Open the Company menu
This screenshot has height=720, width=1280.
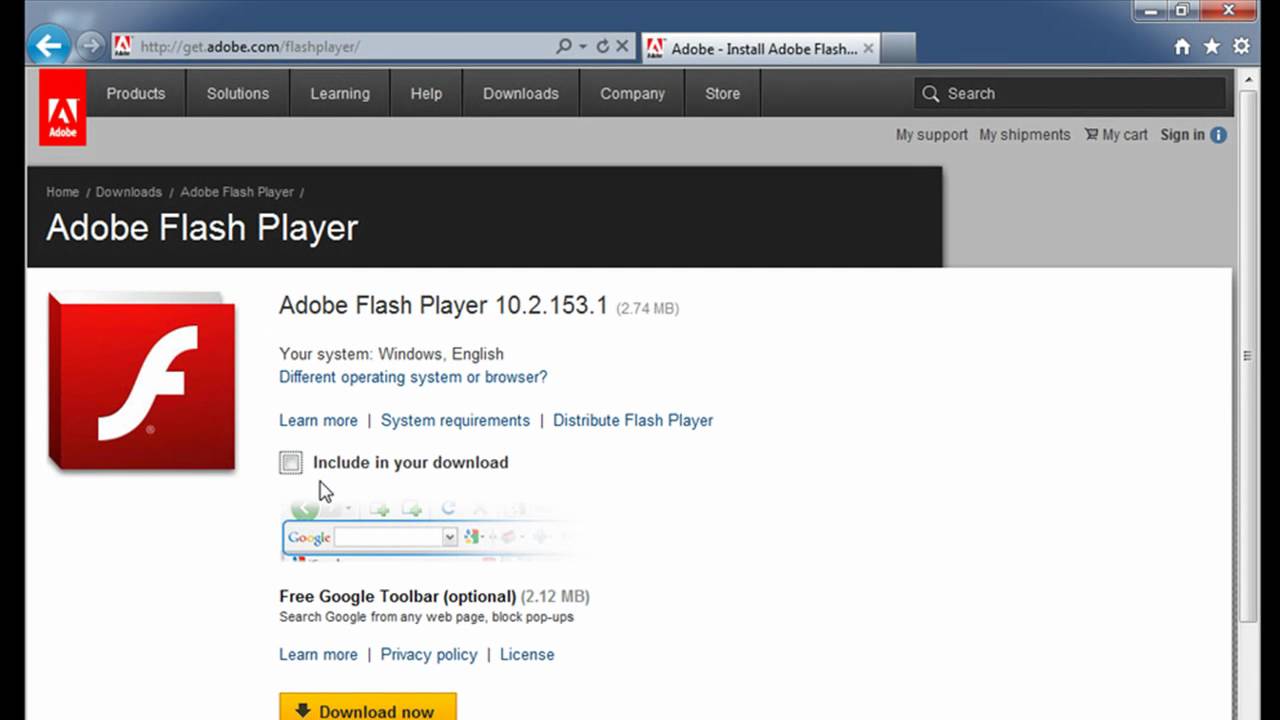click(x=632, y=93)
